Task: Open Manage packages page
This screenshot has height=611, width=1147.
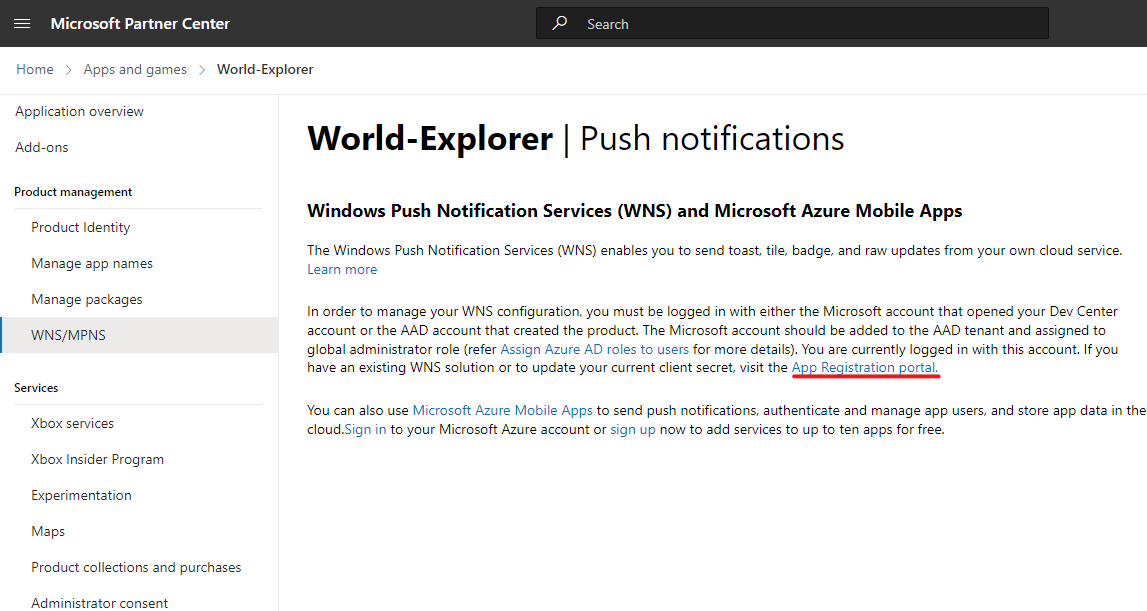Action: click(x=87, y=299)
